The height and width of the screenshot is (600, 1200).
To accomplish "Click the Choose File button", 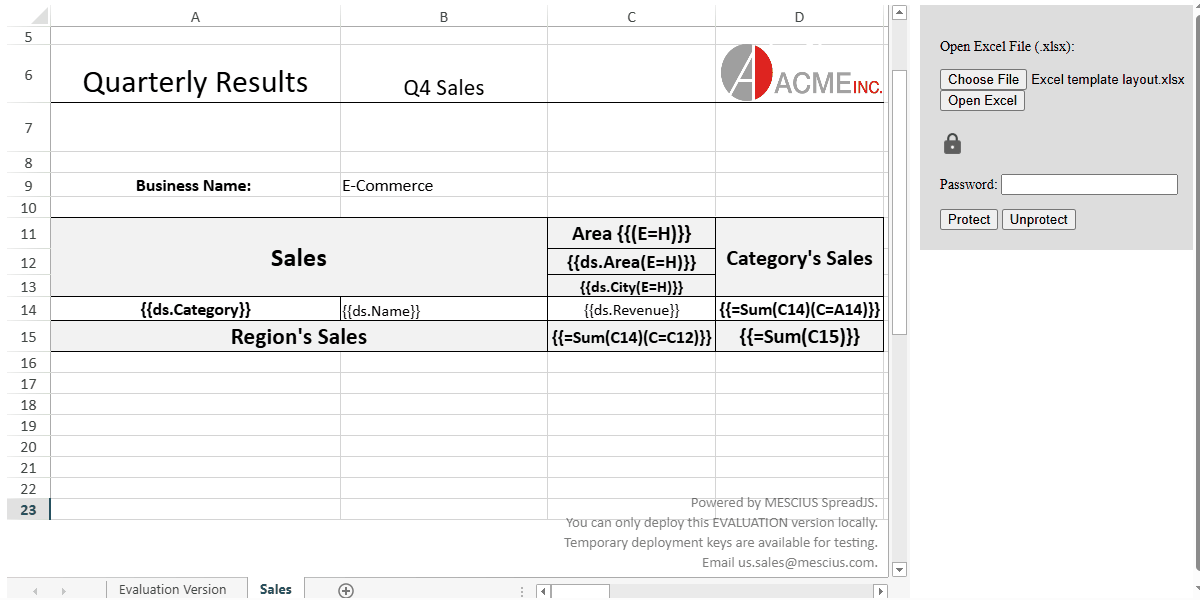I will (x=984, y=79).
